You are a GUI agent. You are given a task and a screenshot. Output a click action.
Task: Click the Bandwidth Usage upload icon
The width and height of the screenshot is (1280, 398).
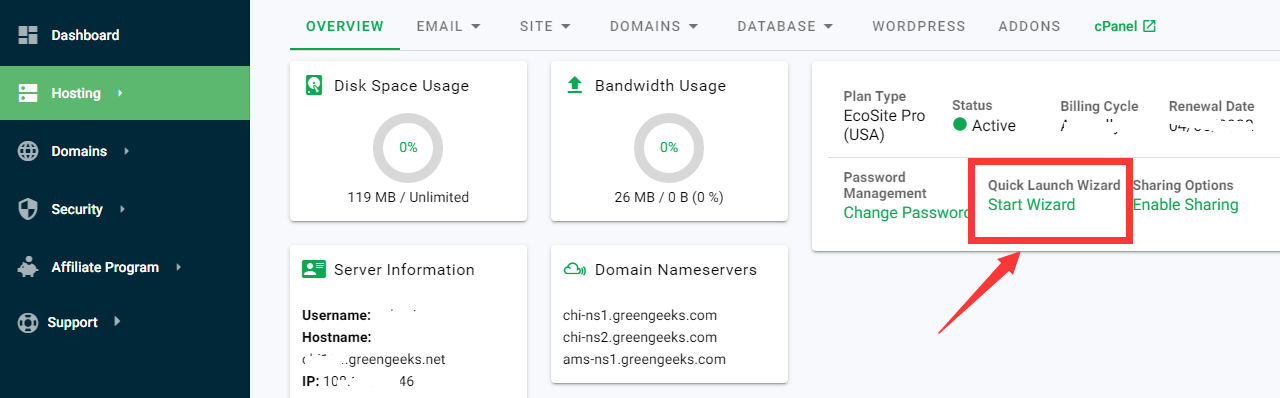coord(574,86)
